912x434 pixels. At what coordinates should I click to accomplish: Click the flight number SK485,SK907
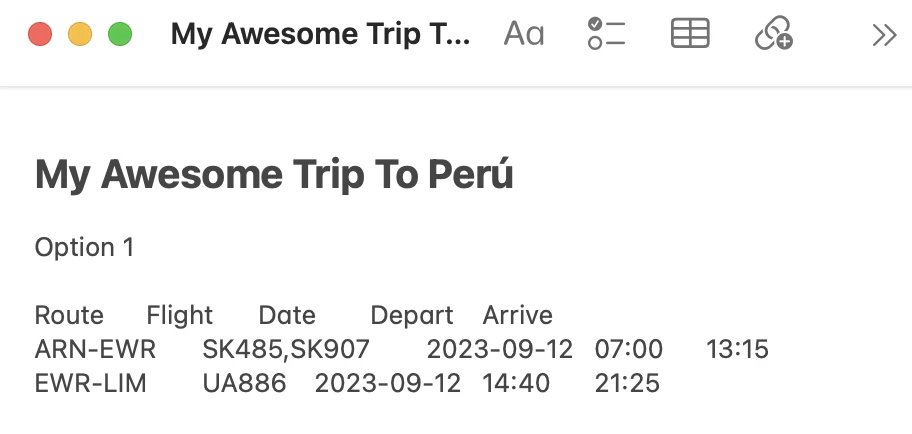point(286,350)
